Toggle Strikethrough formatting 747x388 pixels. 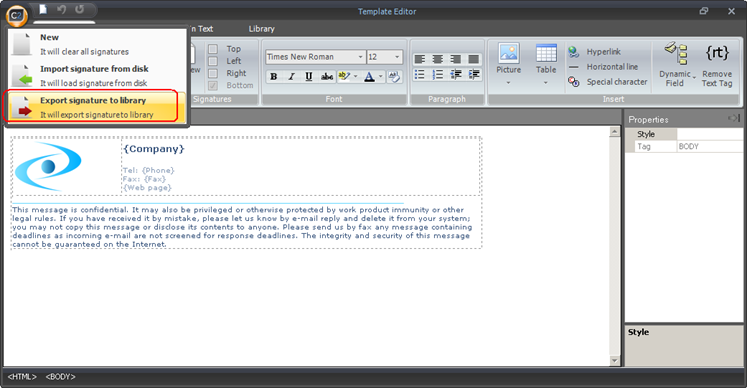point(327,76)
